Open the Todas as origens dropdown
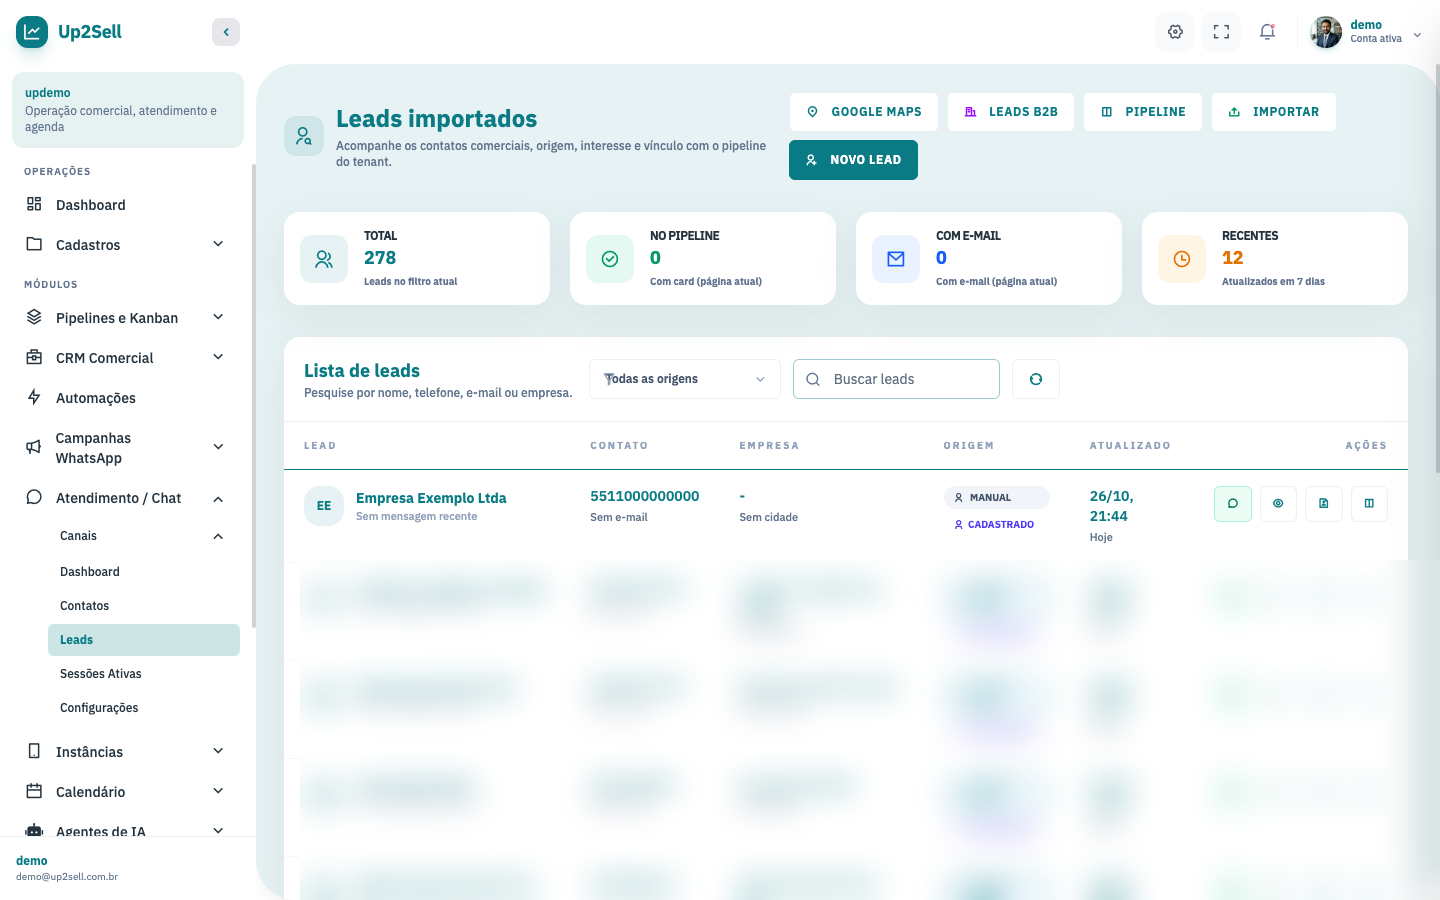 [685, 379]
